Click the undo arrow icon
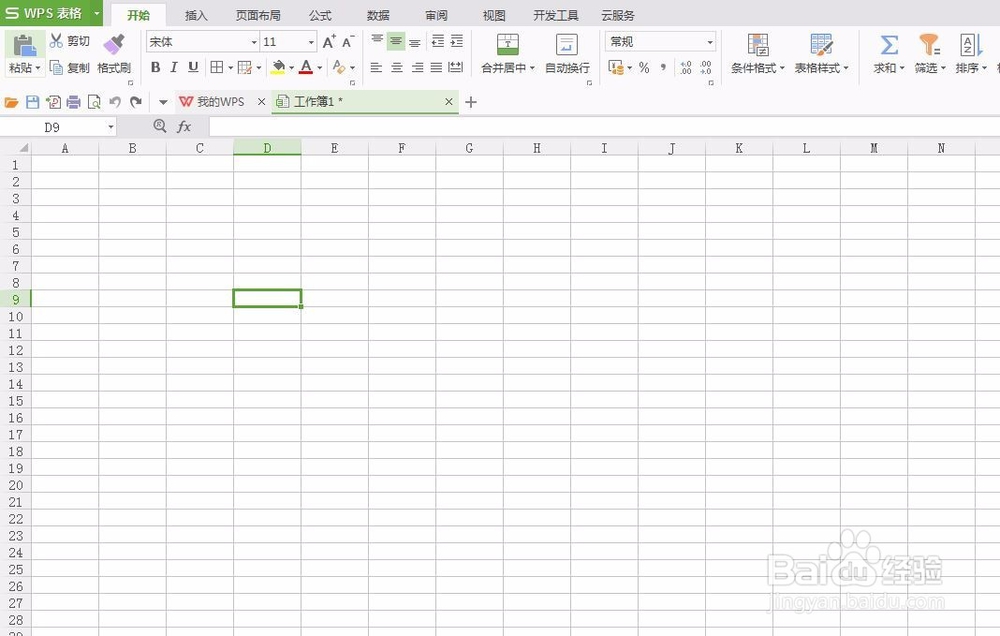Image resolution: width=1000 pixels, height=636 pixels. tap(115, 102)
